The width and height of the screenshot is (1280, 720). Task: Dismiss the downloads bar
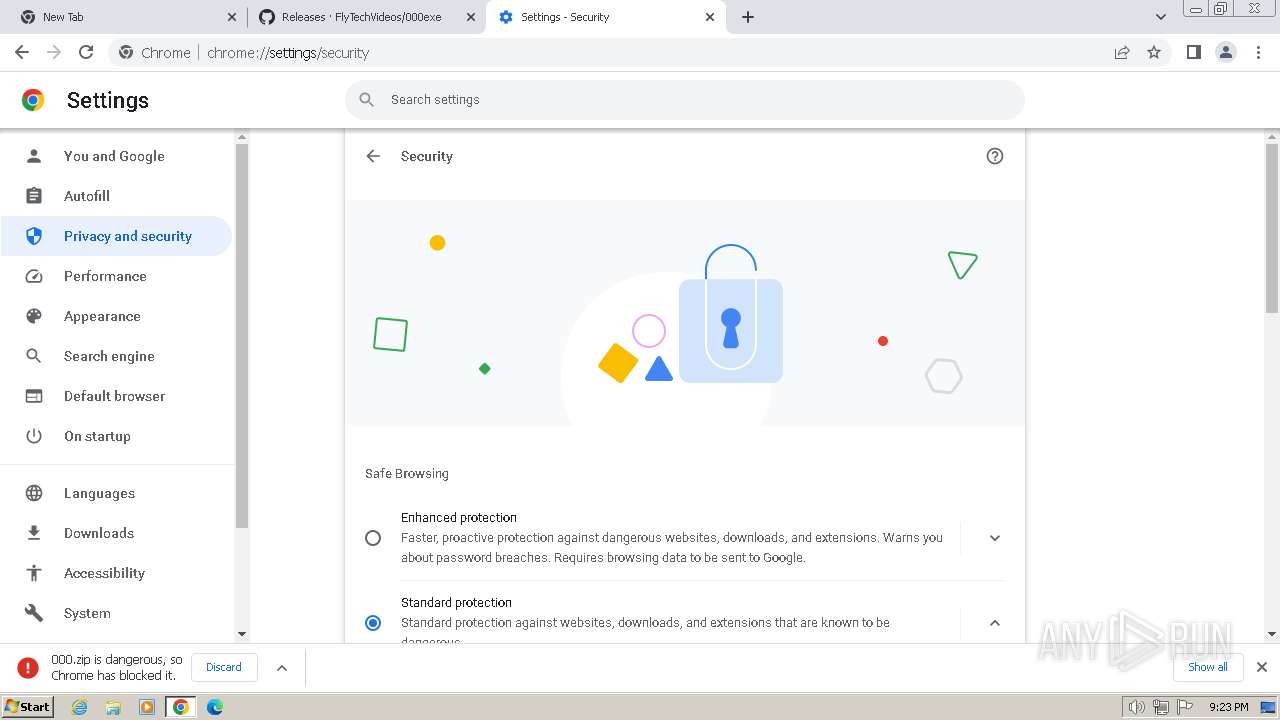point(1262,667)
